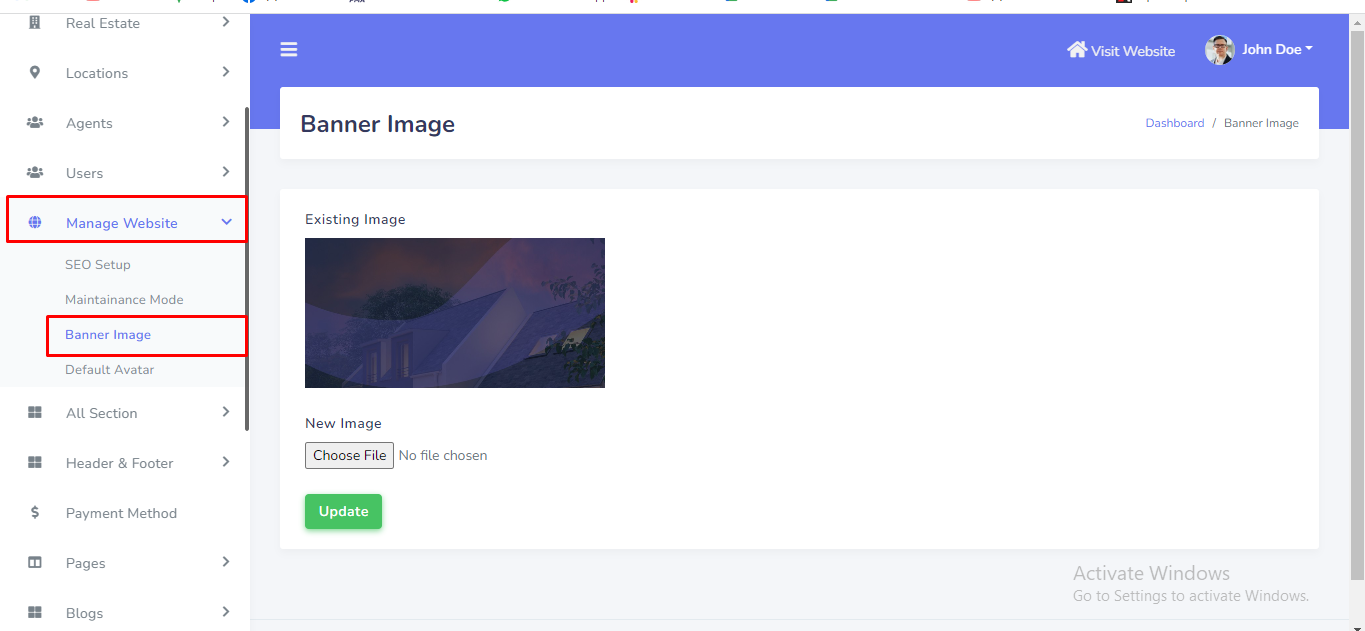Click the Payment Method dollar icon
The width and height of the screenshot is (1365, 631).
point(35,513)
